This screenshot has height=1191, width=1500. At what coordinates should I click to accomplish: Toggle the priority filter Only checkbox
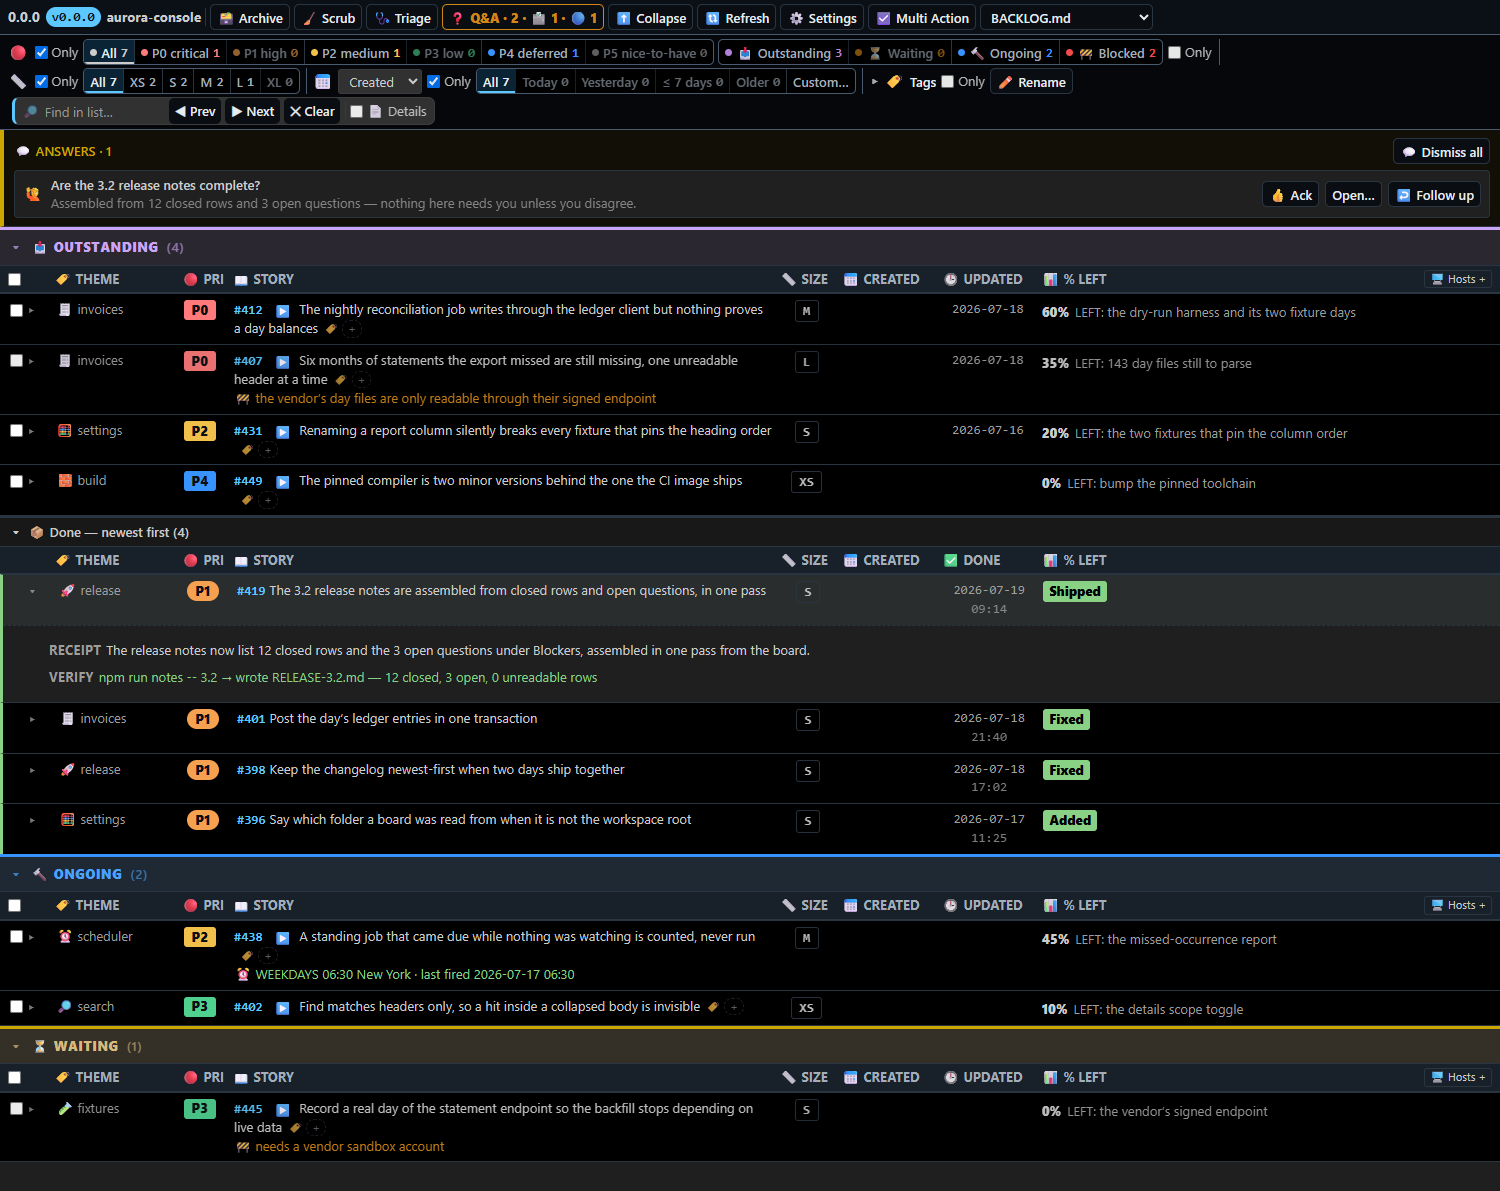[x=41, y=53]
